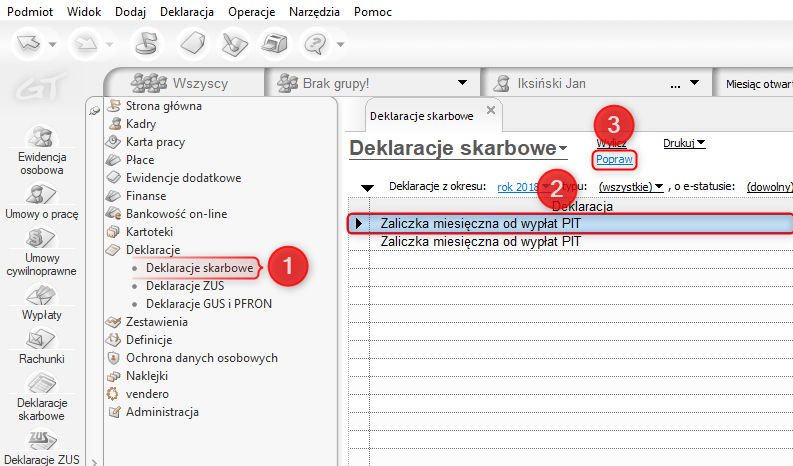Click the pen-and-checkmark toolbar icon
The width and height of the screenshot is (793, 466).
pos(234,44)
